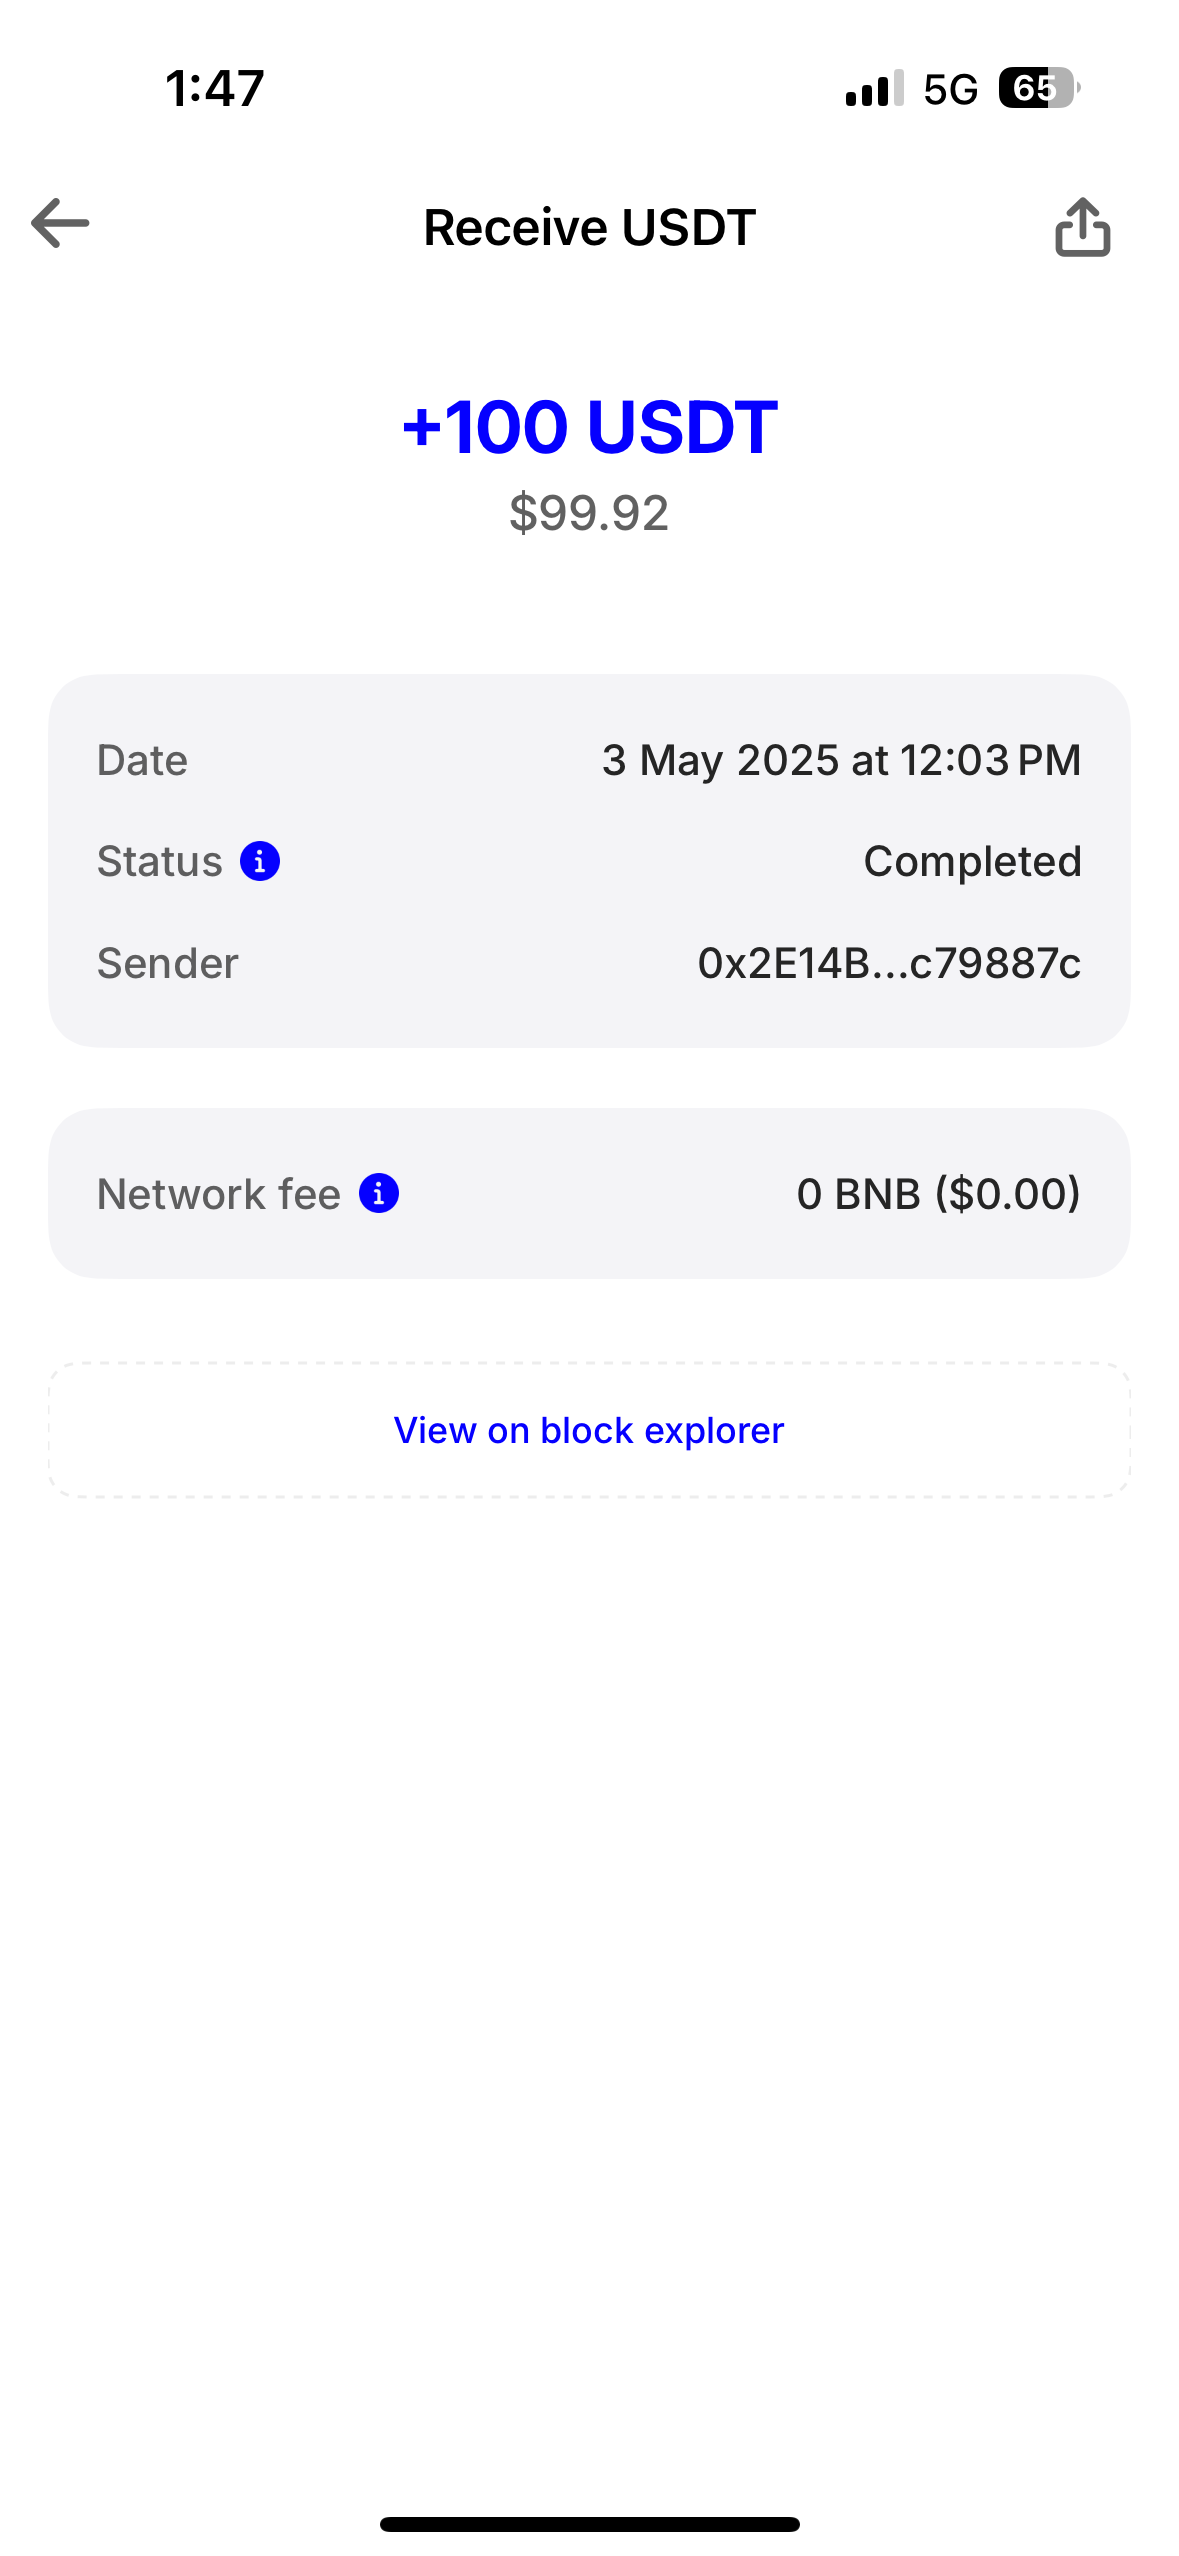Open the share transaction icon

tap(1082, 228)
